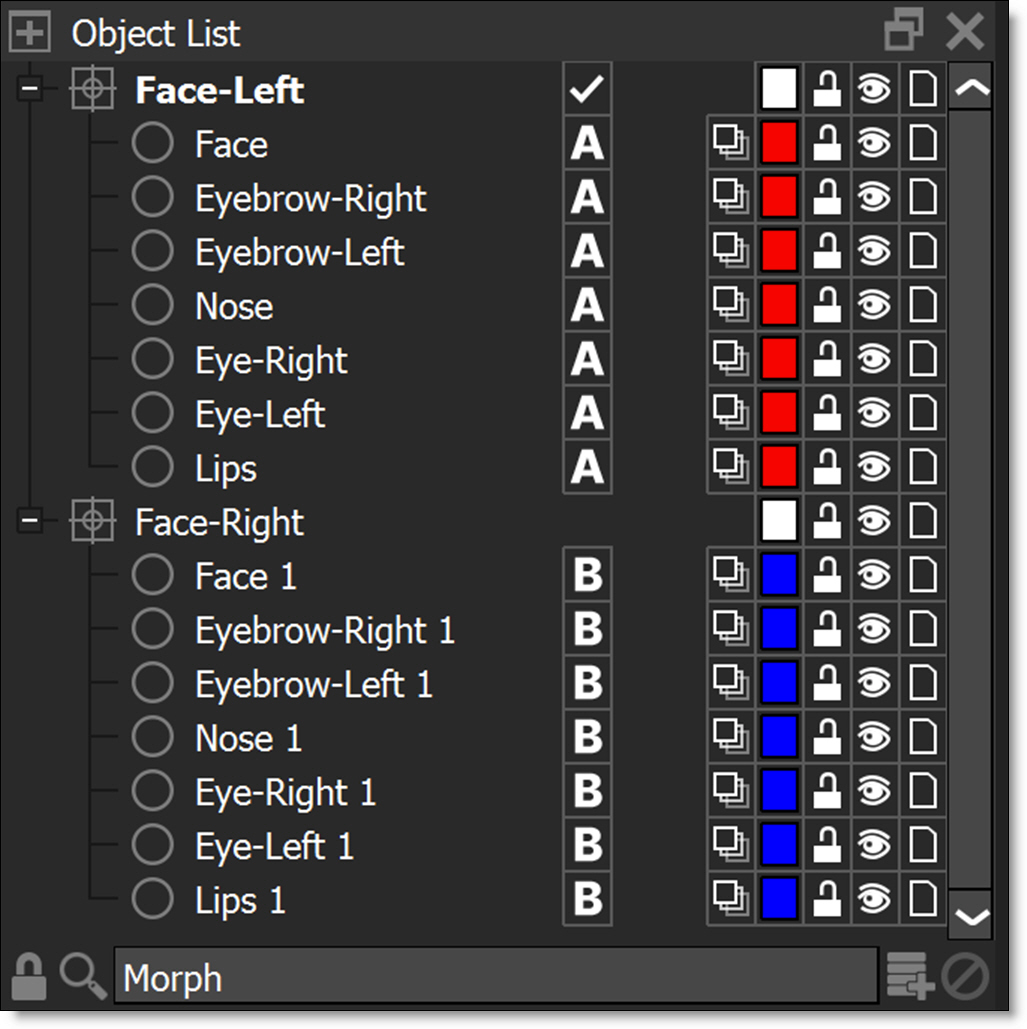
Task: Click the lock icon on the Nose row
Action: coord(826,306)
